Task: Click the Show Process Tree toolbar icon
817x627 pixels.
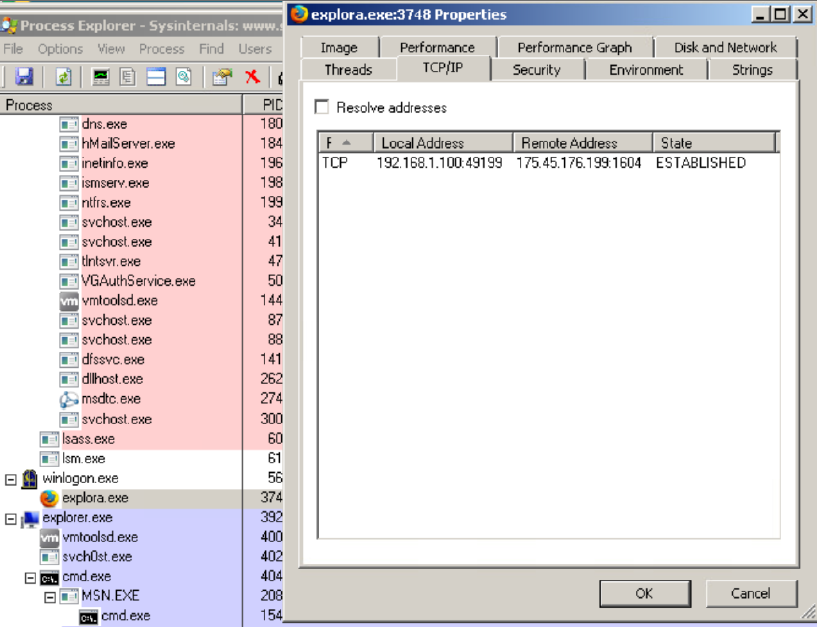Action: tap(128, 77)
